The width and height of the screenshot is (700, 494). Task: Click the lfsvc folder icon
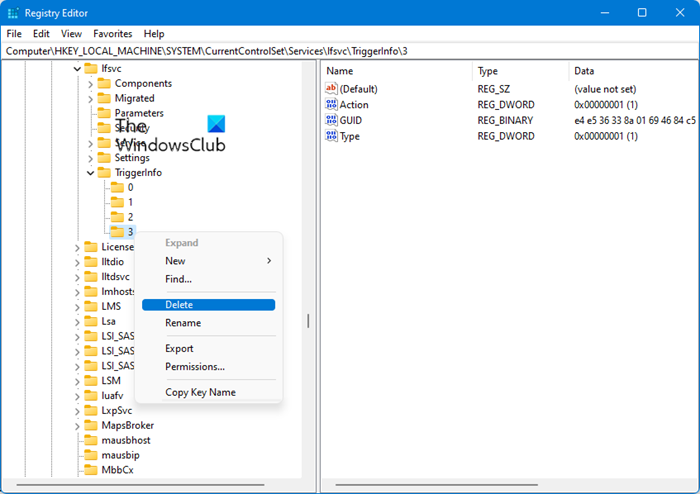pos(91,68)
